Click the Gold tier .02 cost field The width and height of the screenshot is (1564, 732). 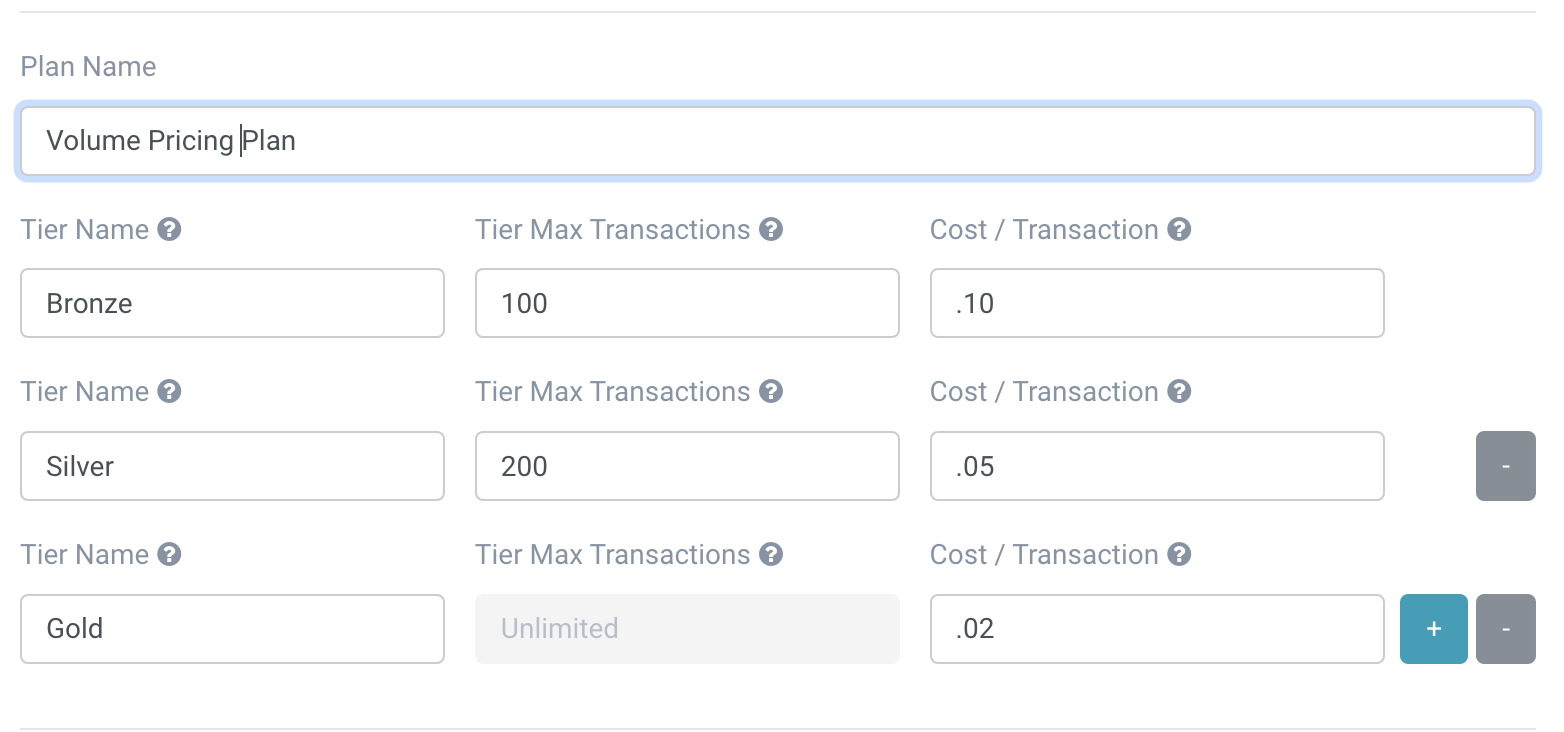point(1156,629)
